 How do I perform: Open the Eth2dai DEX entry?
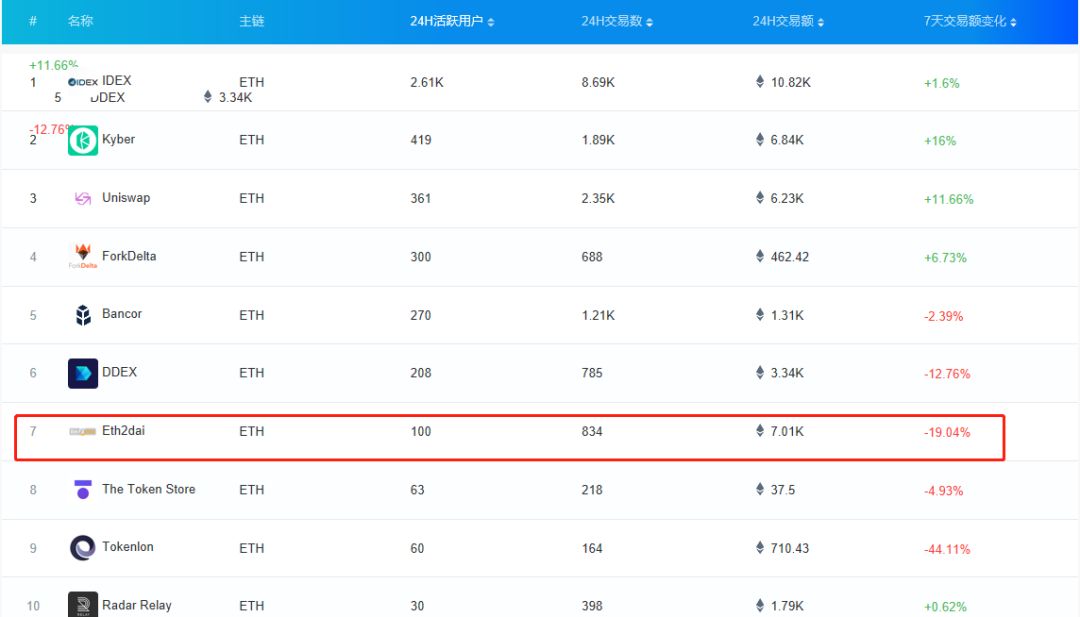tap(123, 430)
